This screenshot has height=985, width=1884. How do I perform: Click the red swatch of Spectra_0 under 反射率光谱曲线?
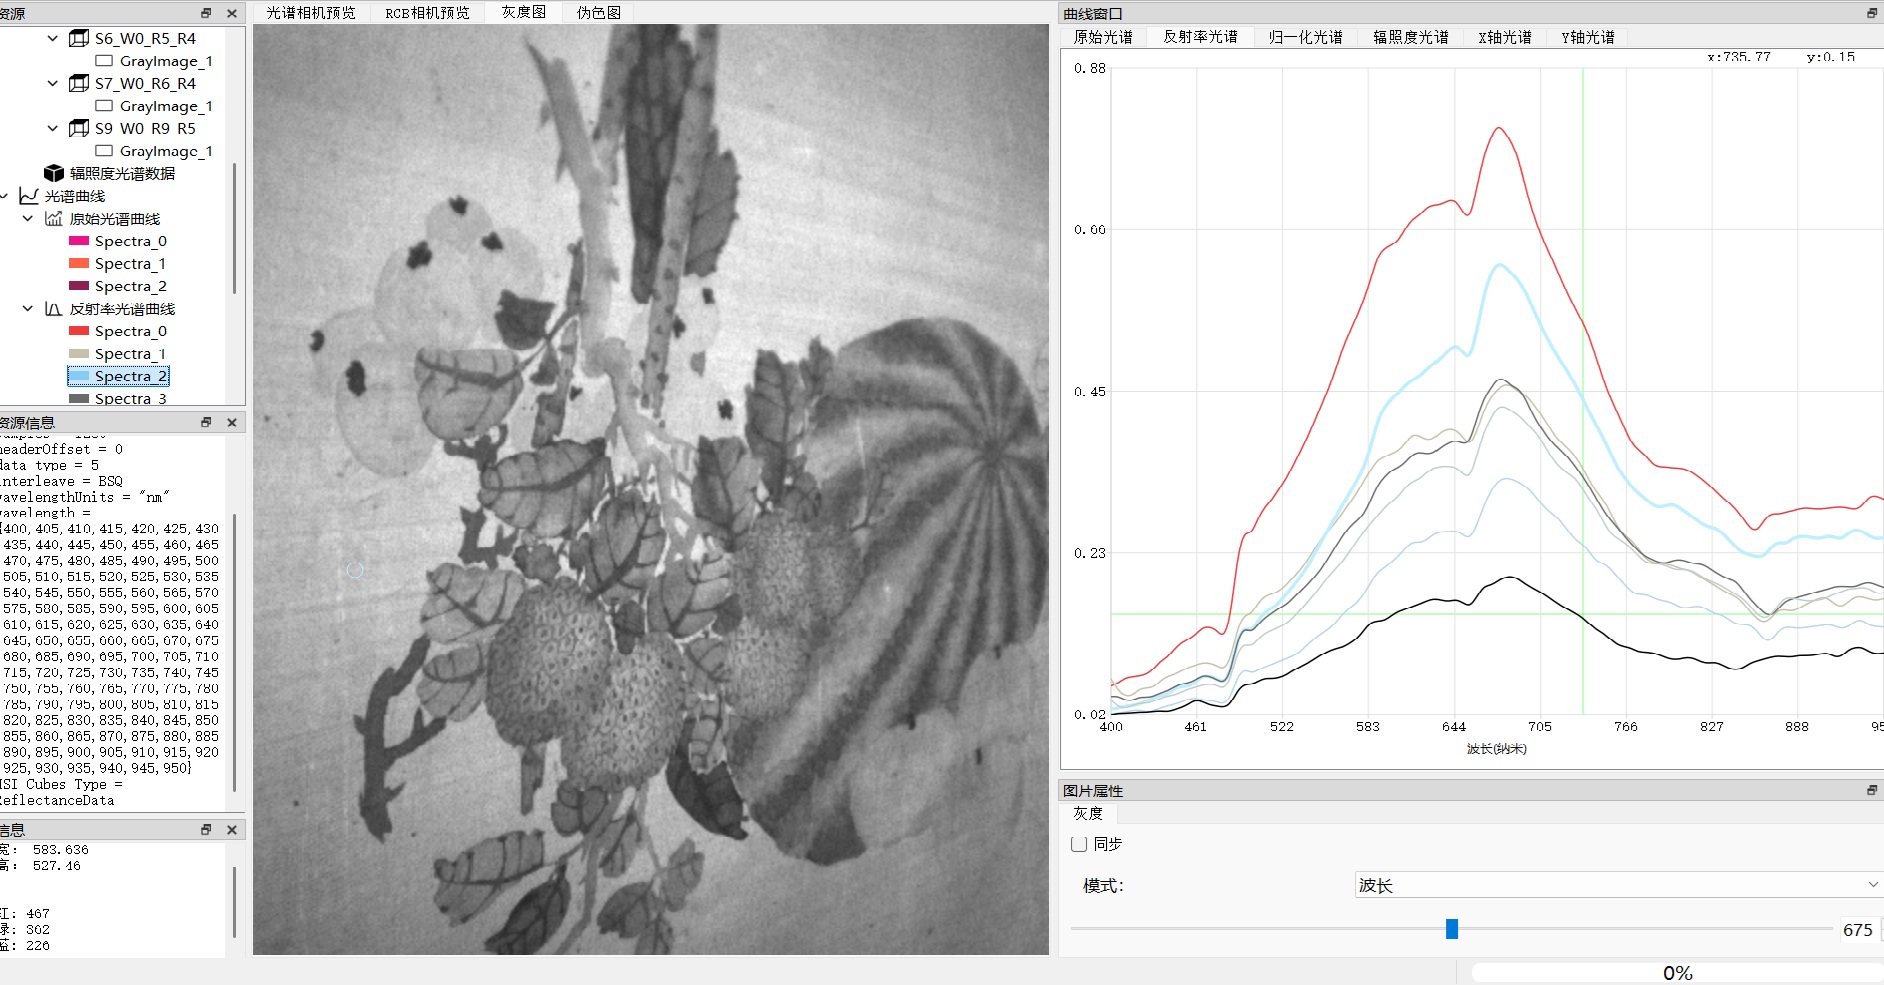79,331
